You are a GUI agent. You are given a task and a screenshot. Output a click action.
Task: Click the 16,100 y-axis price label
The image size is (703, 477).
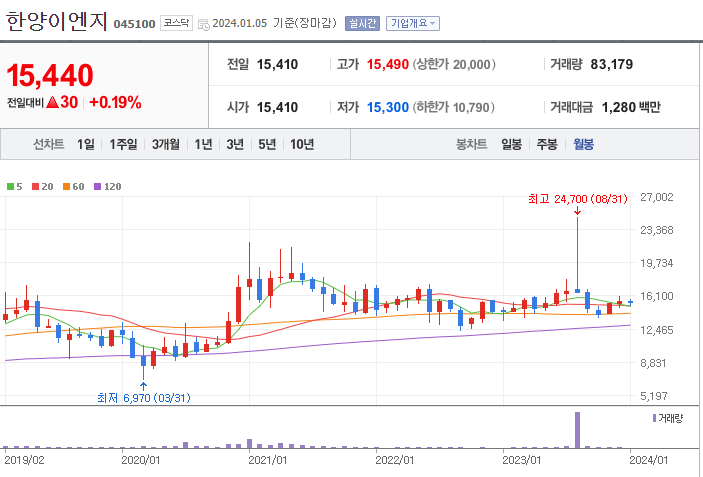click(656, 296)
